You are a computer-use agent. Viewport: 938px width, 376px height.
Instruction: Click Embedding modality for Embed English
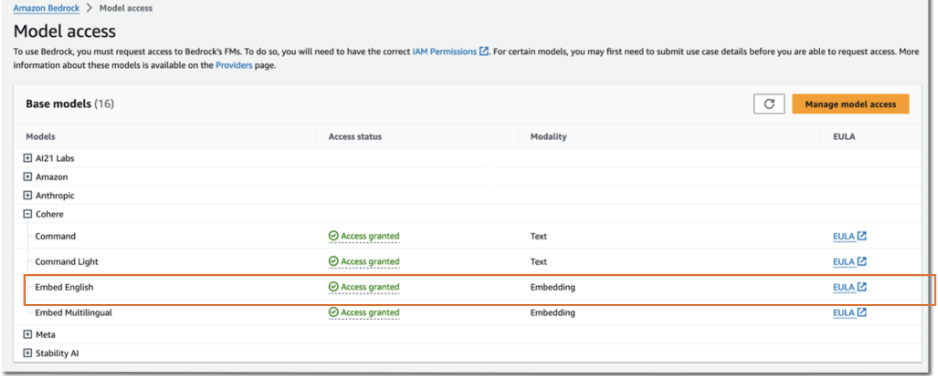(553, 287)
